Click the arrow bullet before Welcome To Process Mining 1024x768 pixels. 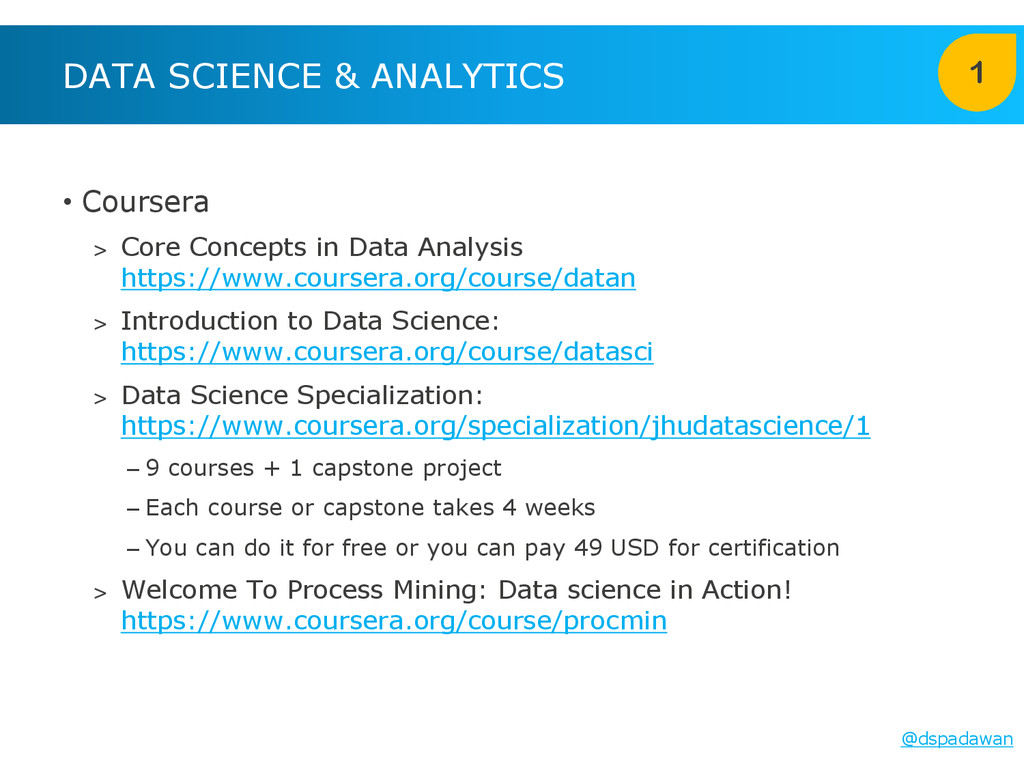(x=99, y=593)
